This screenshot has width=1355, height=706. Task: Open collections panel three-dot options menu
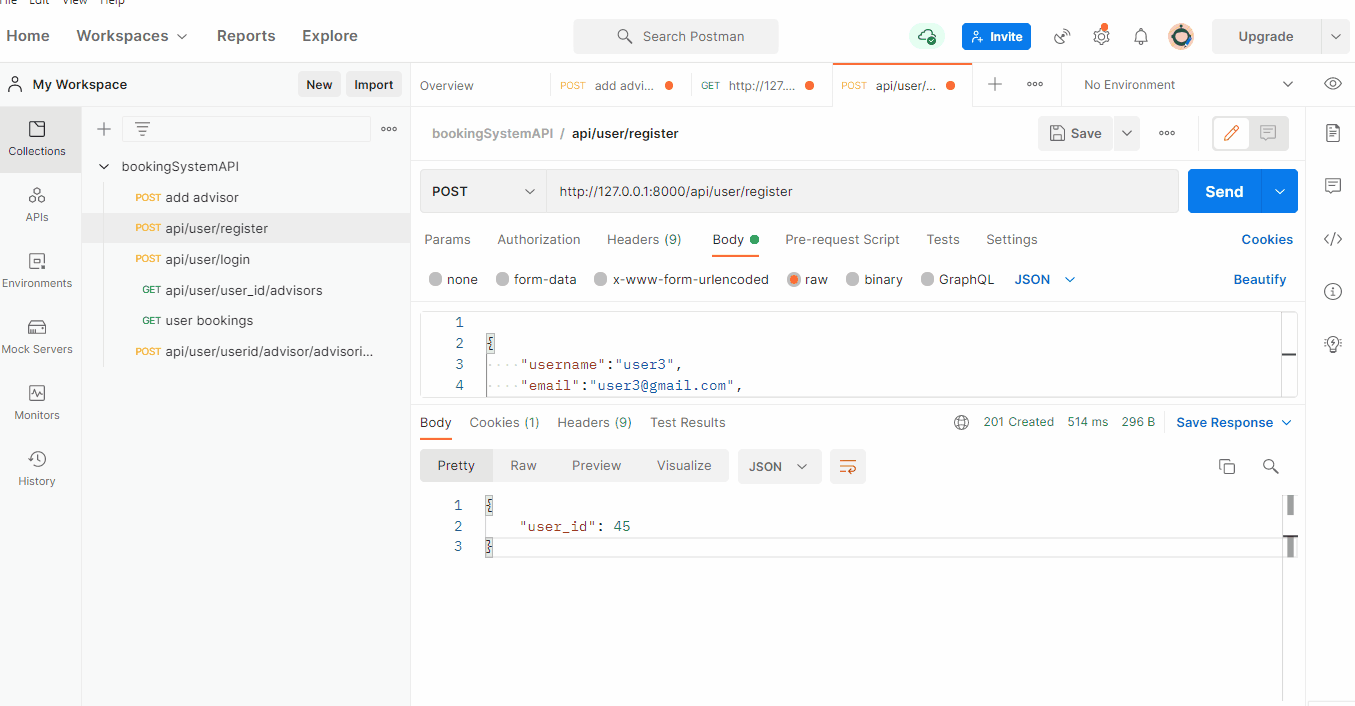389,129
